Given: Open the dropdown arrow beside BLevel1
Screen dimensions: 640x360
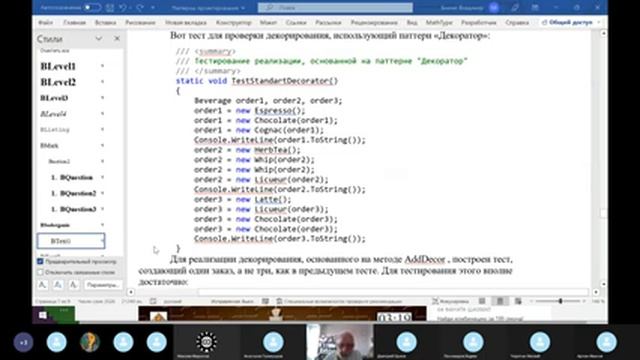Looking at the screenshot, I should [102, 66].
